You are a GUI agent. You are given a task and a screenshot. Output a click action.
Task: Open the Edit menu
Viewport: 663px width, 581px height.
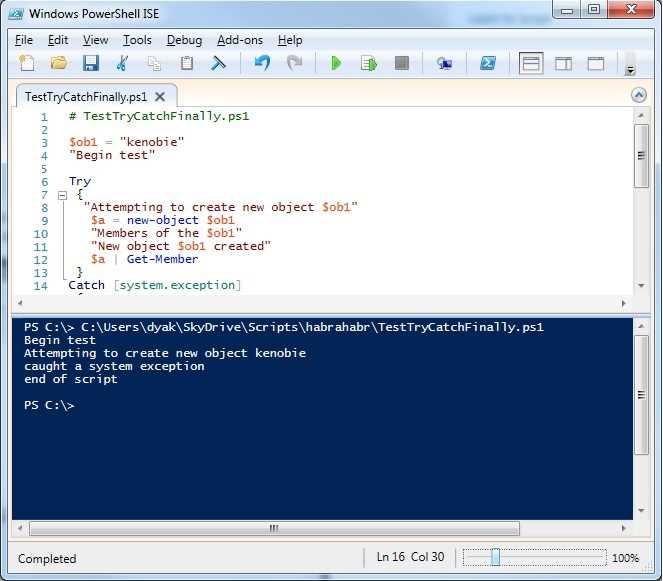coord(58,40)
